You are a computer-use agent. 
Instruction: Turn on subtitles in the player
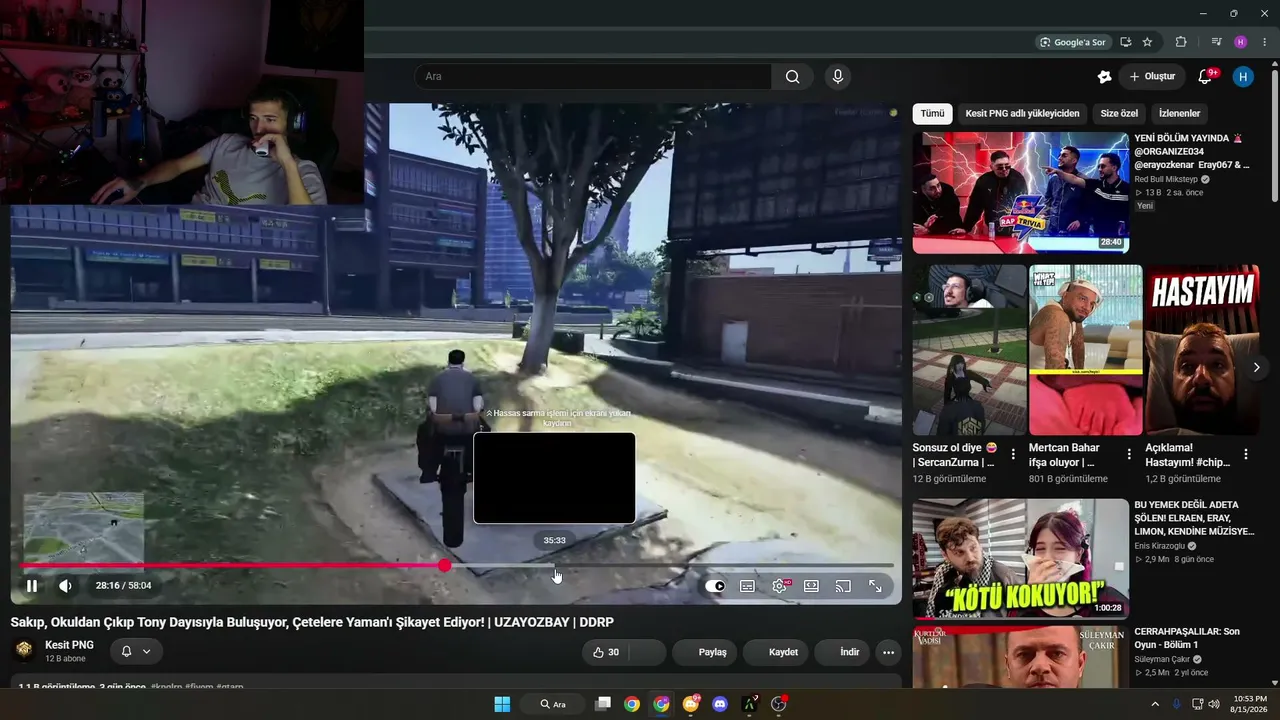coord(747,586)
